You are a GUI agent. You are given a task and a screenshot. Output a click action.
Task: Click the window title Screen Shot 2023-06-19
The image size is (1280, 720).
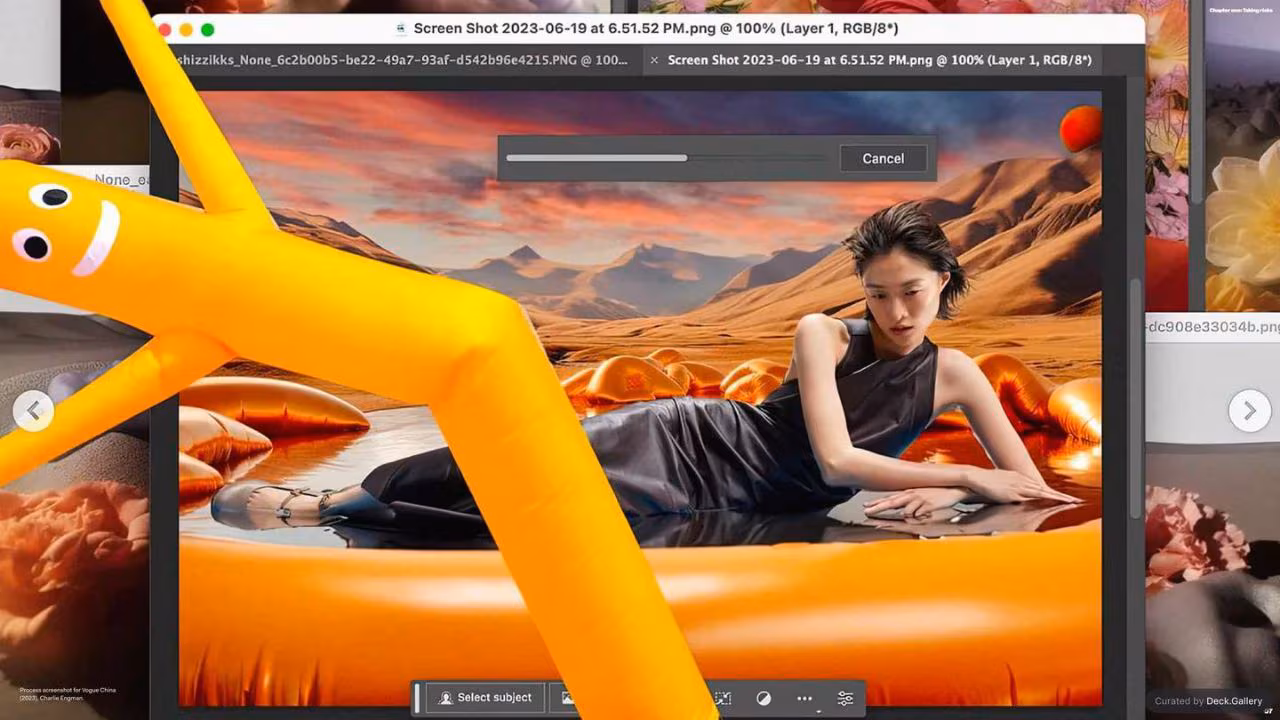[x=655, y=29]
